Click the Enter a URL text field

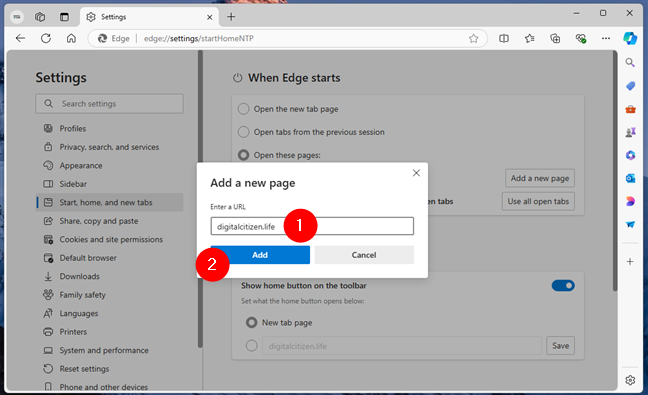pyautogui.click(x=312, y=226)
